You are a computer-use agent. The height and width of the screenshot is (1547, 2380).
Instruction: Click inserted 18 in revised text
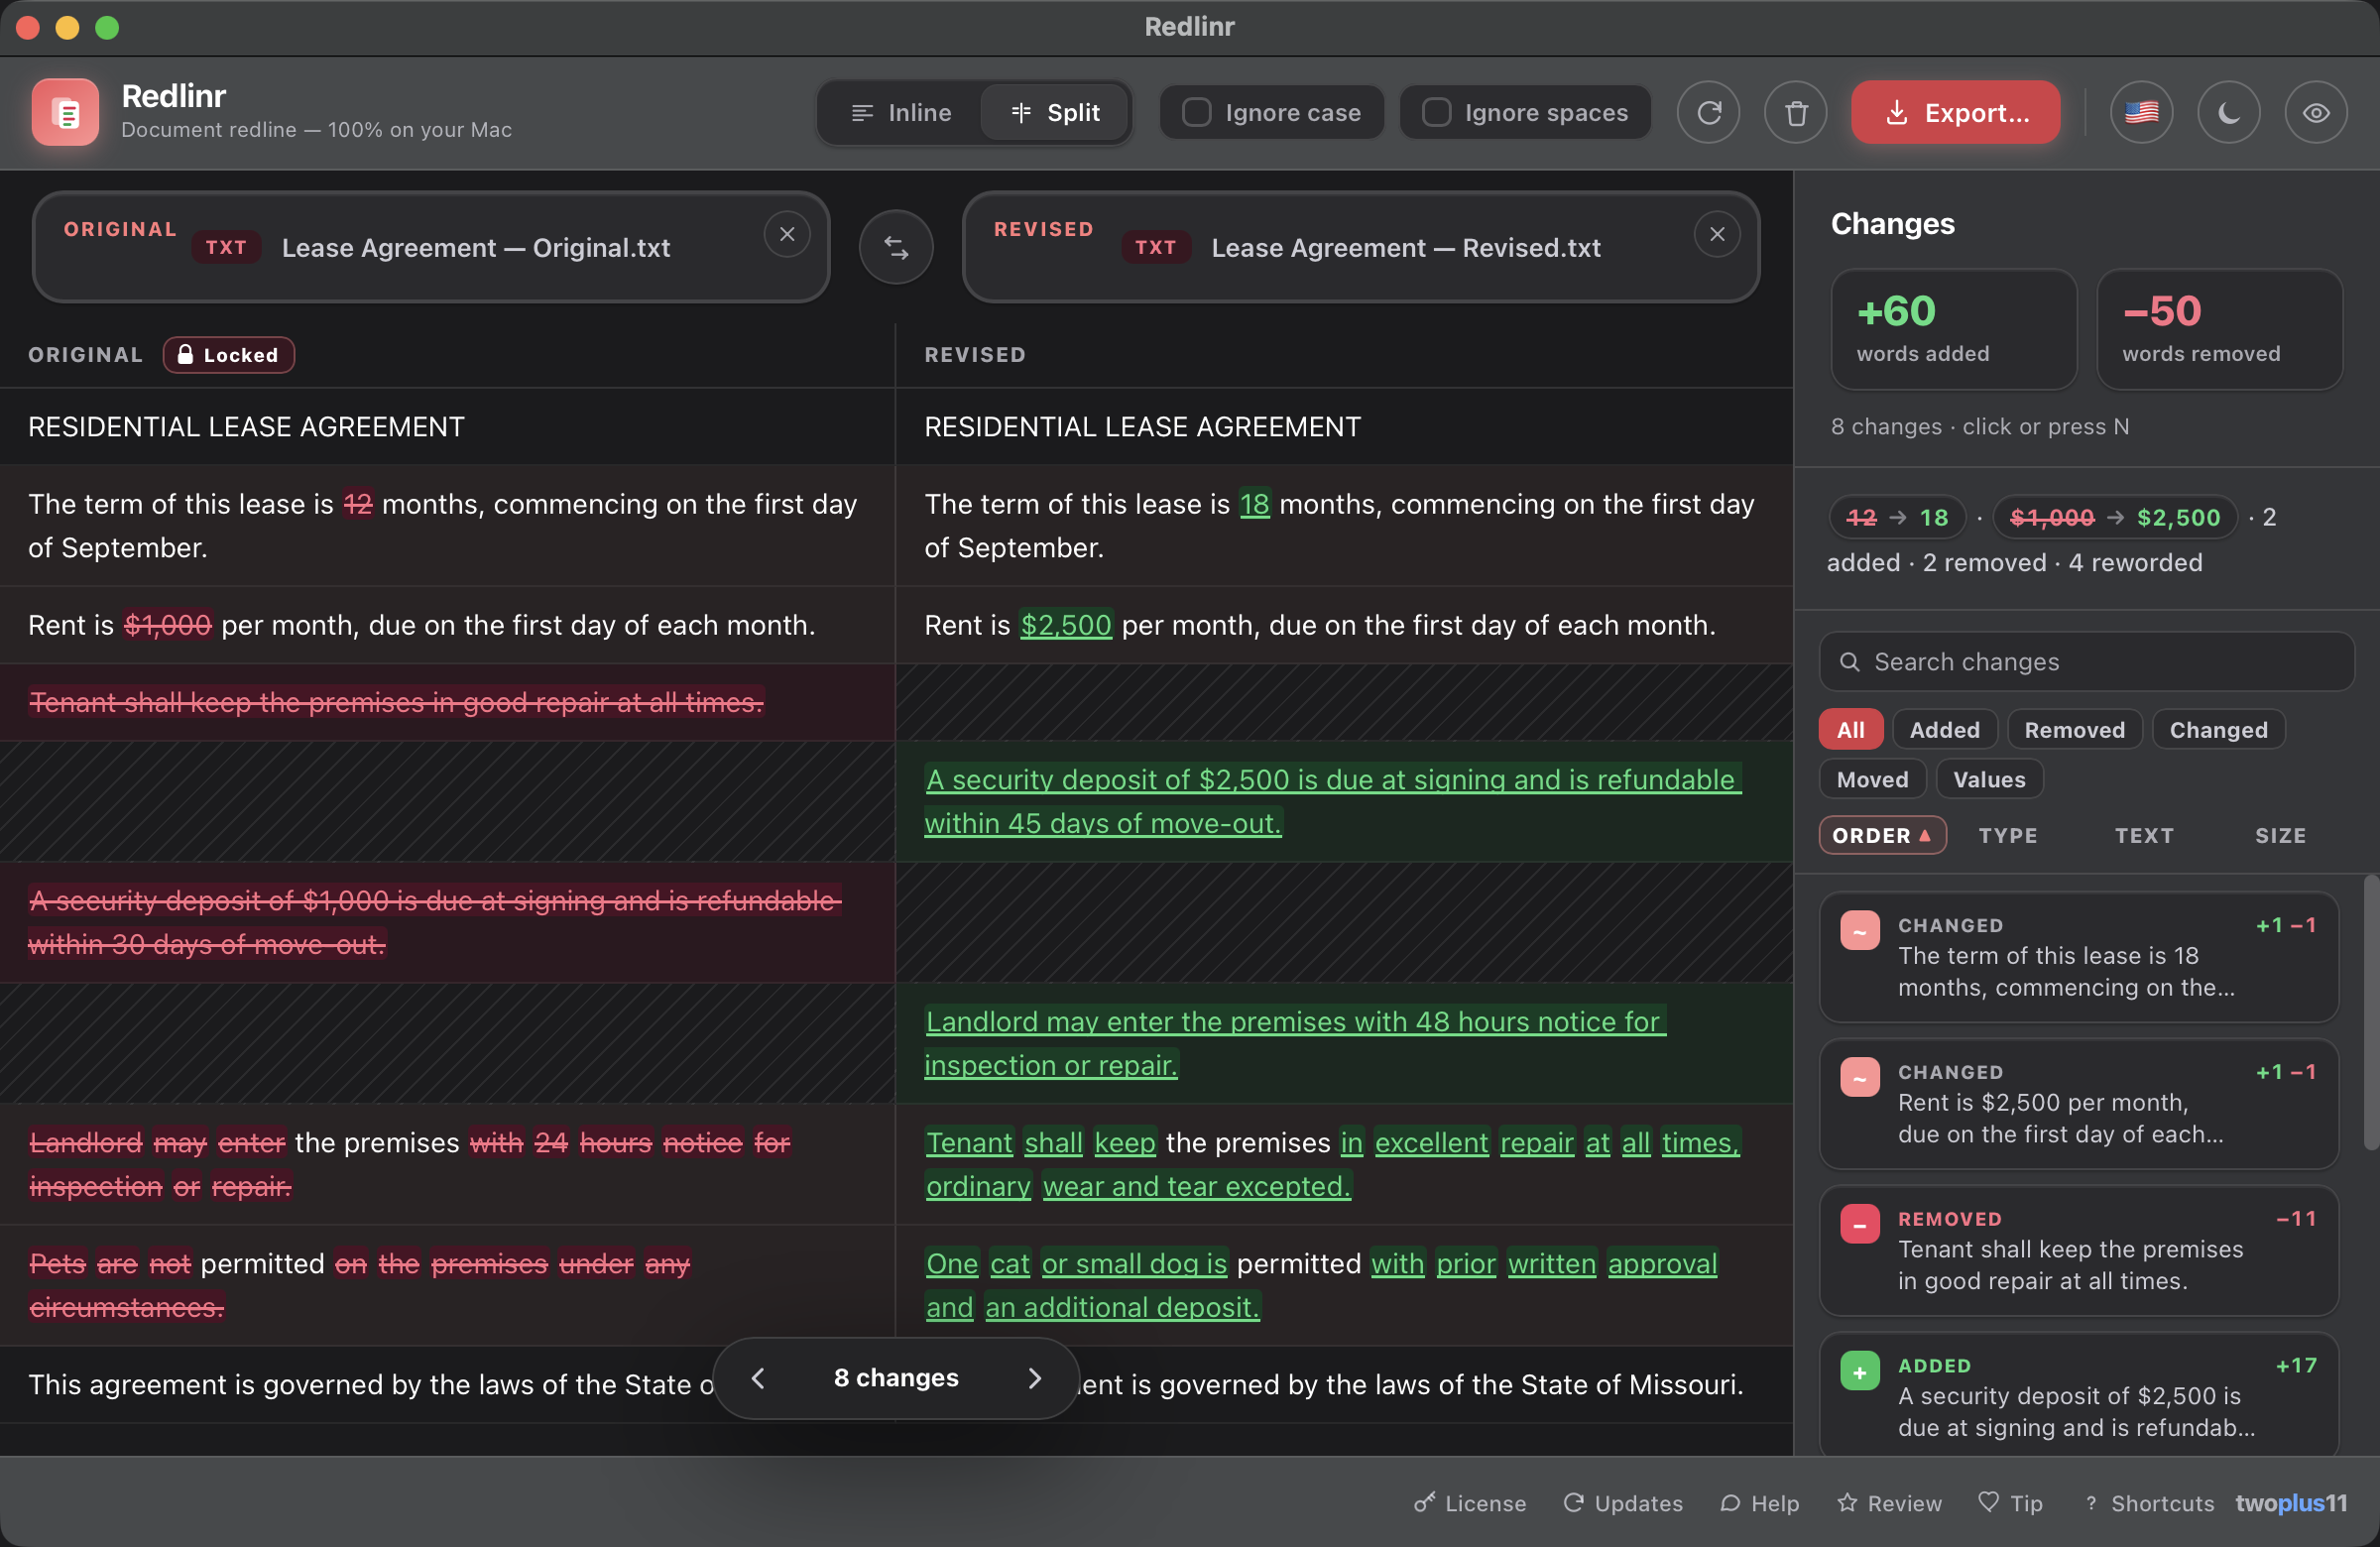tap(1254, 504)
